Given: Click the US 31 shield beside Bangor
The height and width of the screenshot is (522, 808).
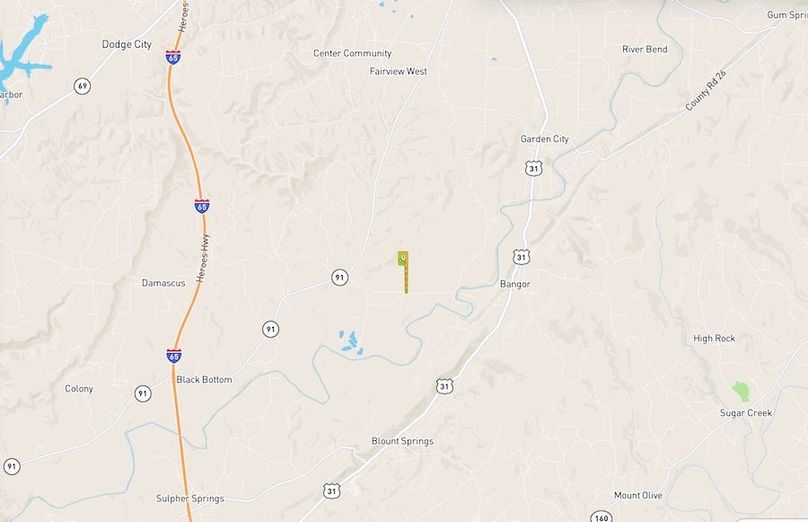Looking at the screenshot, I should click(521, 257).
